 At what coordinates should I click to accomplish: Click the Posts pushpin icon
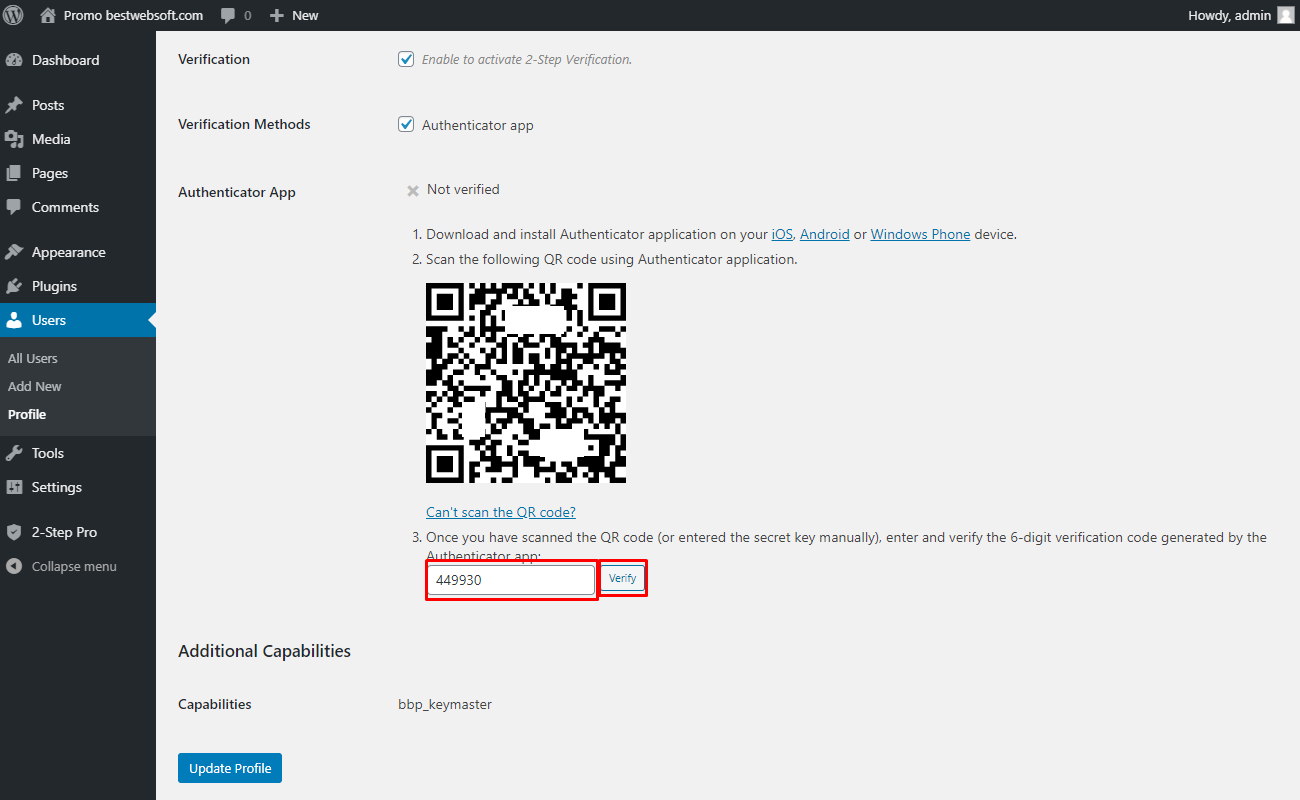(14, 105)
